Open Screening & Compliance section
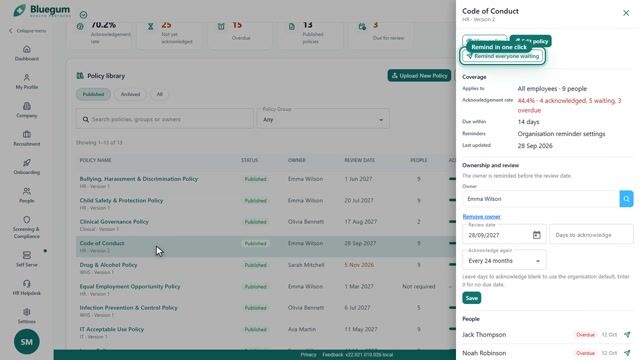Screen dimensions: 640x360 tap(27, 227)
